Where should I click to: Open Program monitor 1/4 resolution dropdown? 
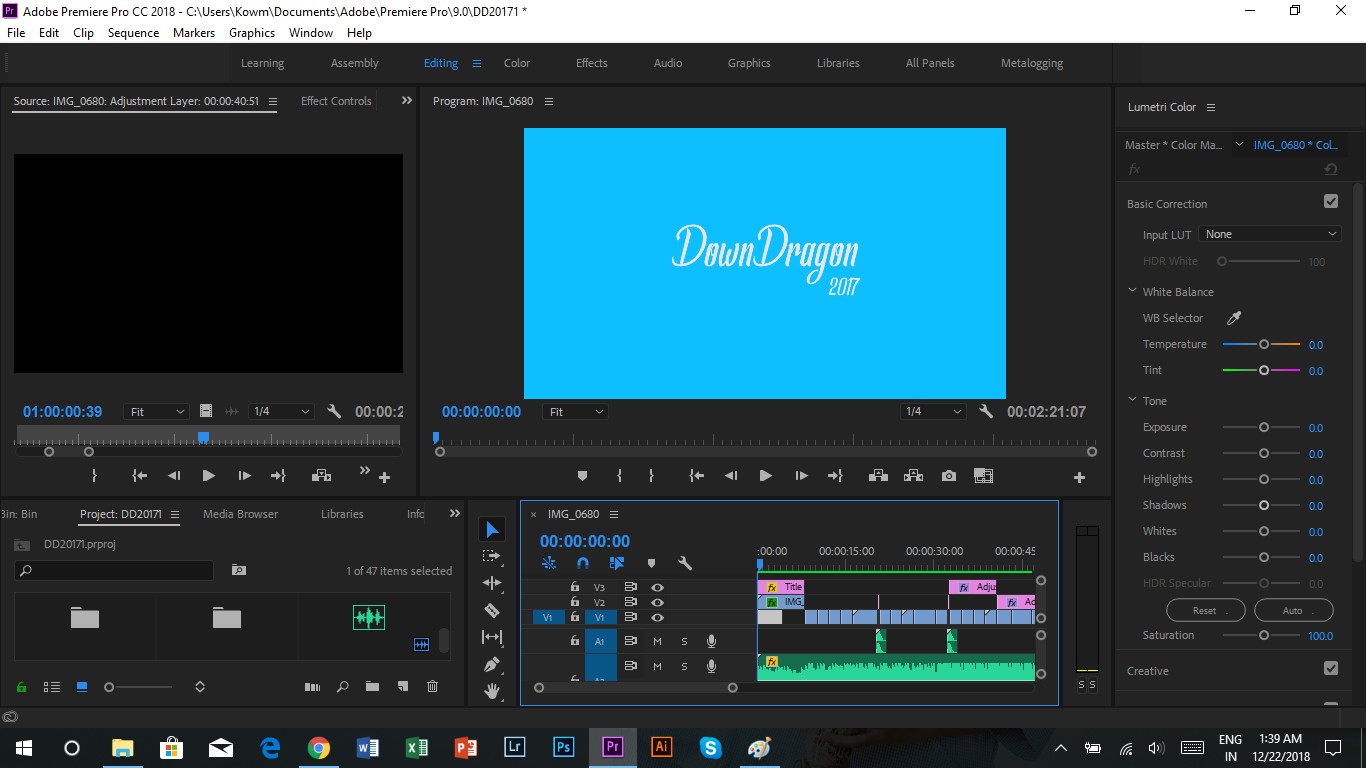pos(933,412)
